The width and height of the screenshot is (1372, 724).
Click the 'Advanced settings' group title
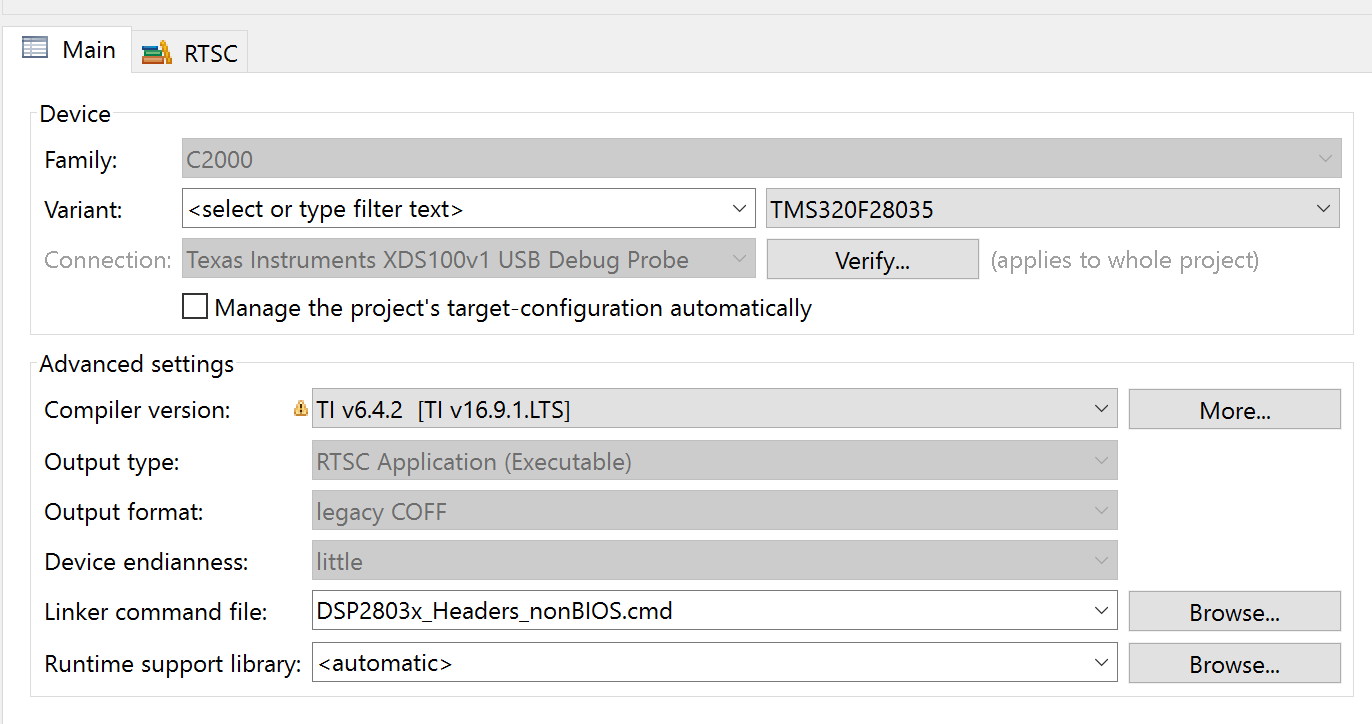point(136,364)
